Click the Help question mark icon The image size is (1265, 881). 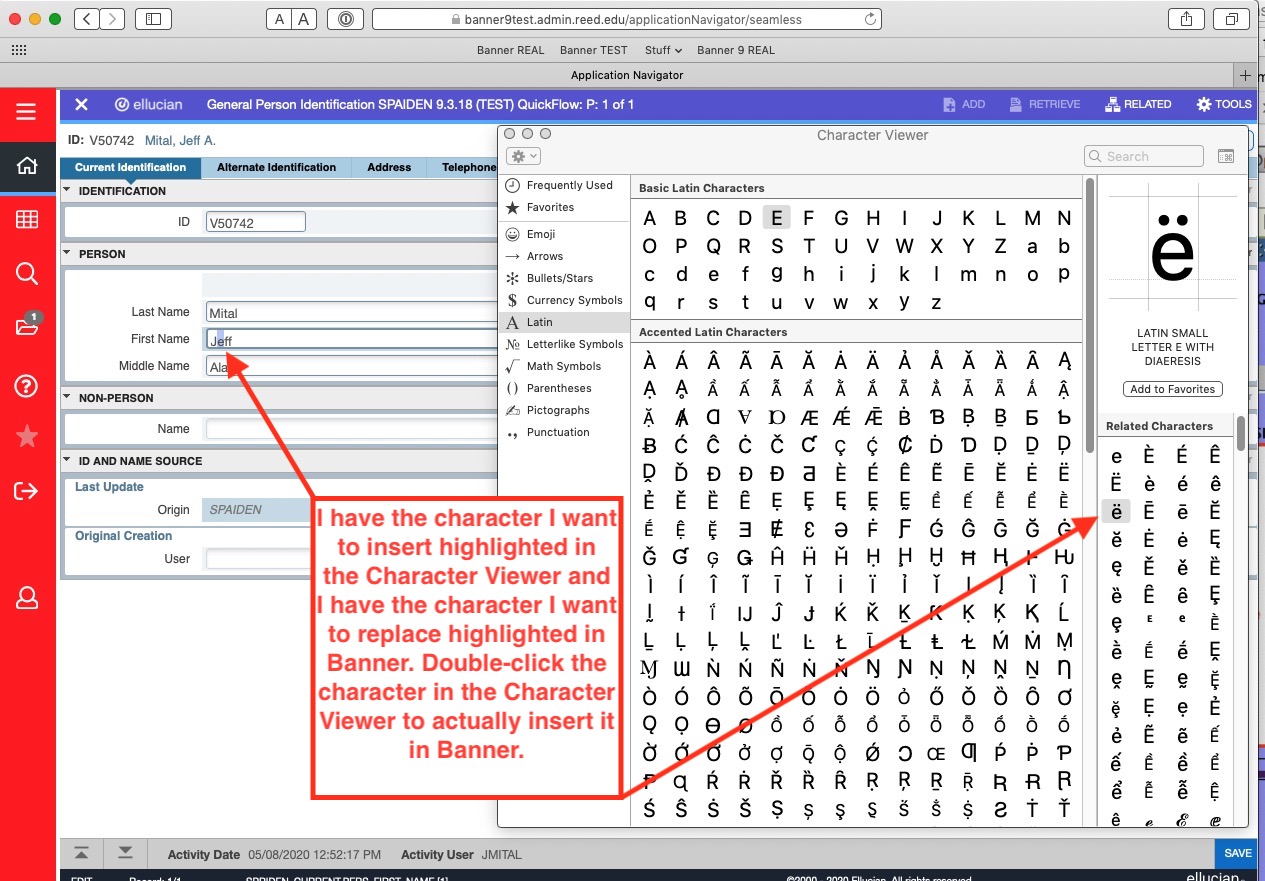[27, 386]
